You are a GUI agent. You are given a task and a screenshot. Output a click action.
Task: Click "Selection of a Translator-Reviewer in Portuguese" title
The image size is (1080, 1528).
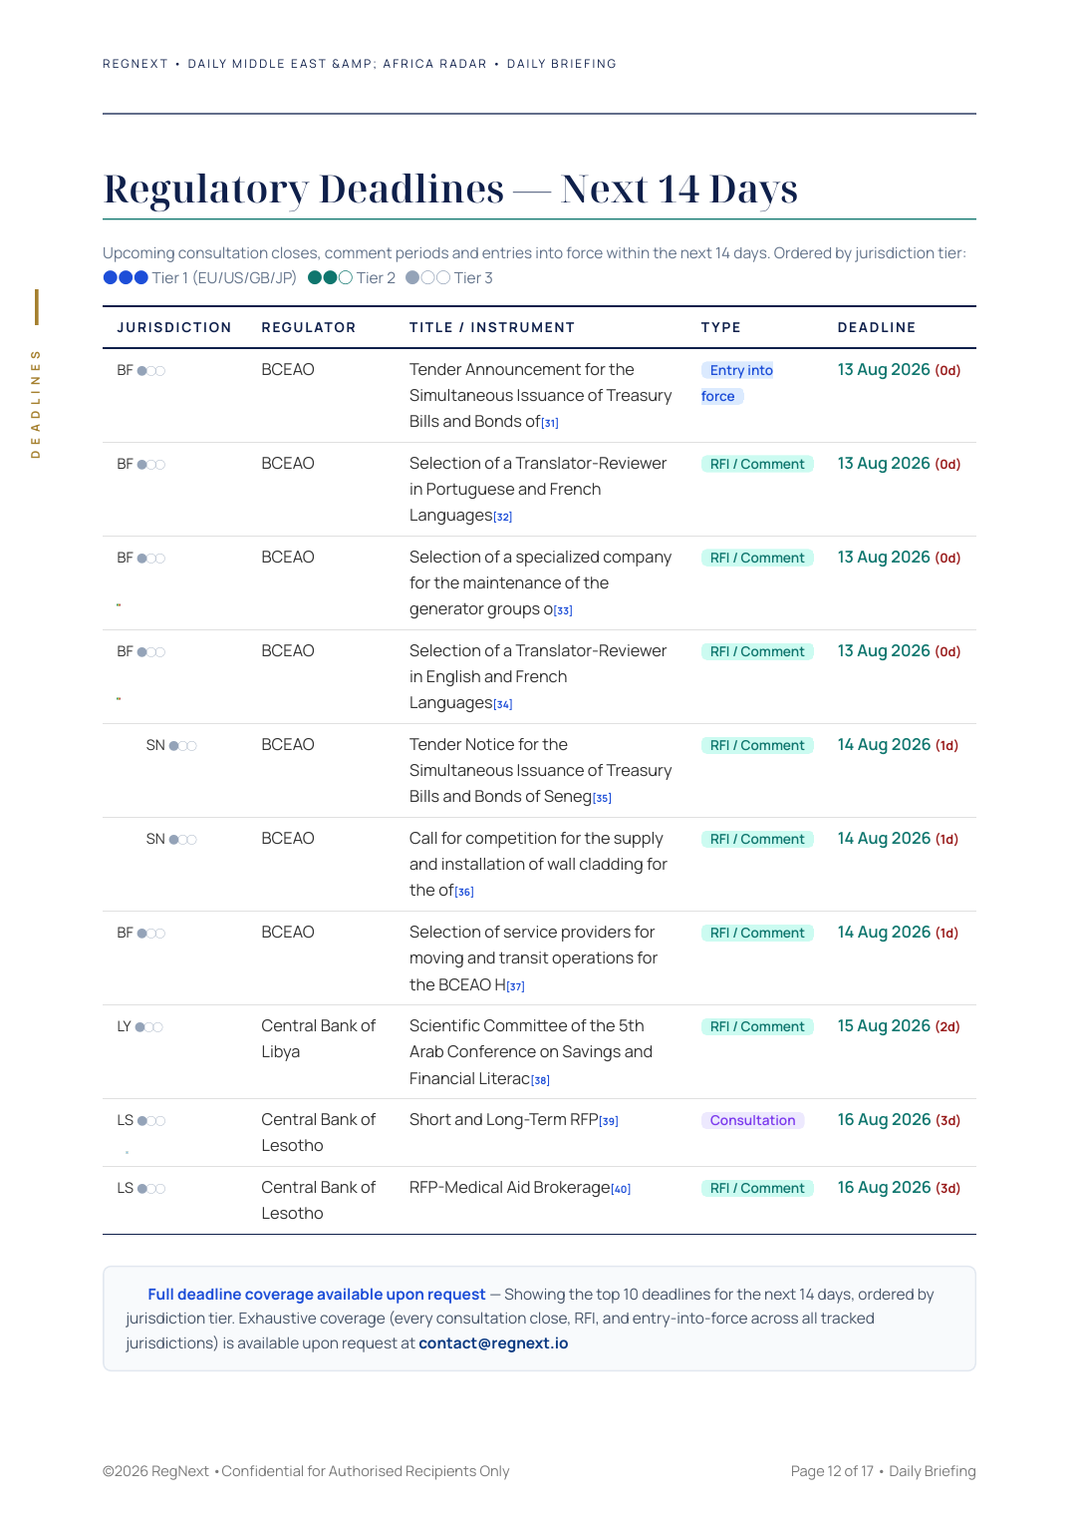coord(538,489)
